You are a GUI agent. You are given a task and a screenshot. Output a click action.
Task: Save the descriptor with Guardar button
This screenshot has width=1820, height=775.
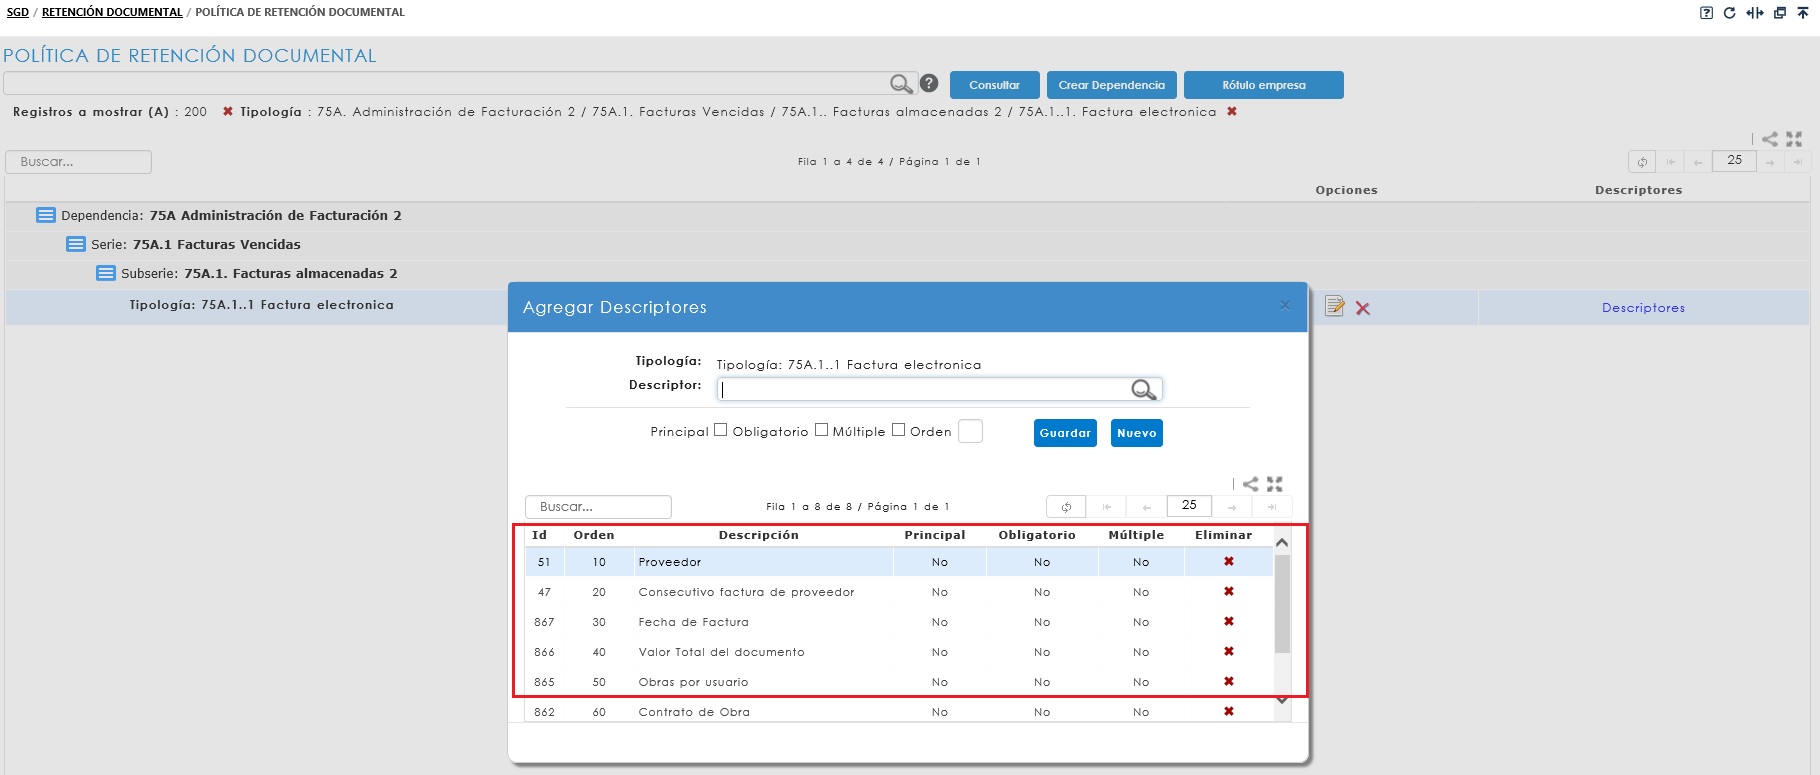[x=1065, y=433]
